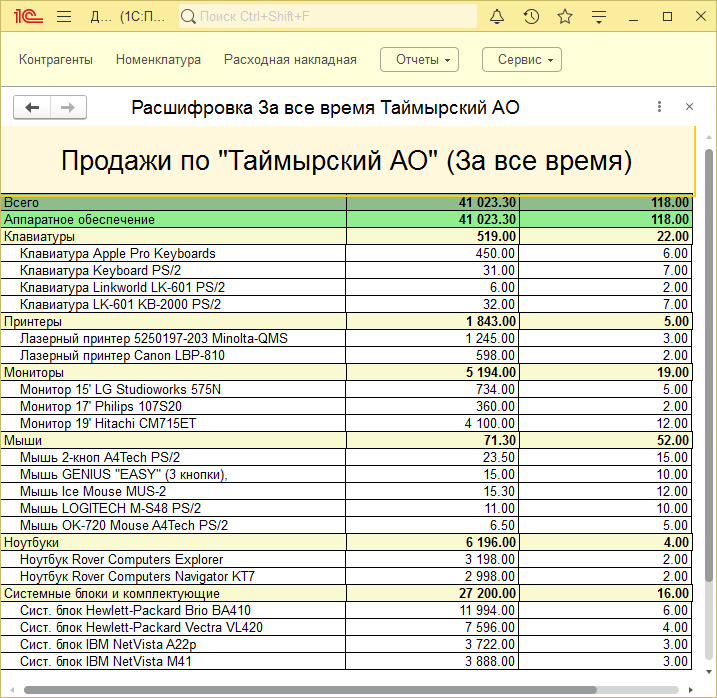This screenshot has height=698, width=717.
Task: Expand the Отчеты dropdown
Action: click(x=419, y=59)
